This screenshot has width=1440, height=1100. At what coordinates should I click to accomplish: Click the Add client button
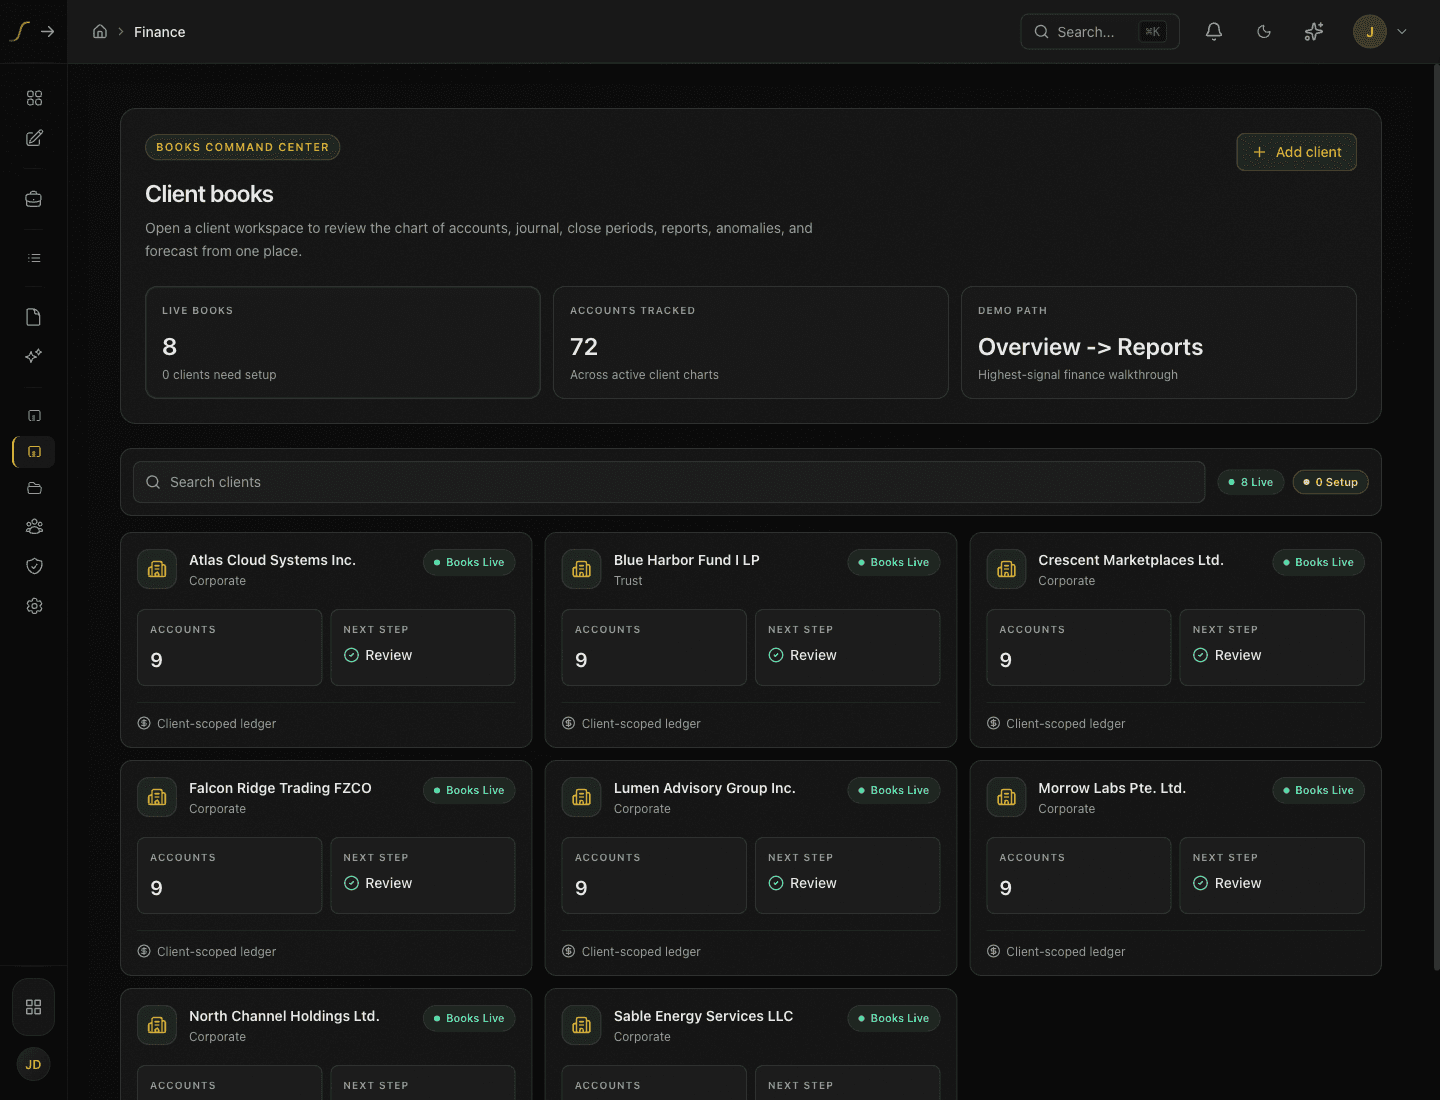pos(1297,152)
